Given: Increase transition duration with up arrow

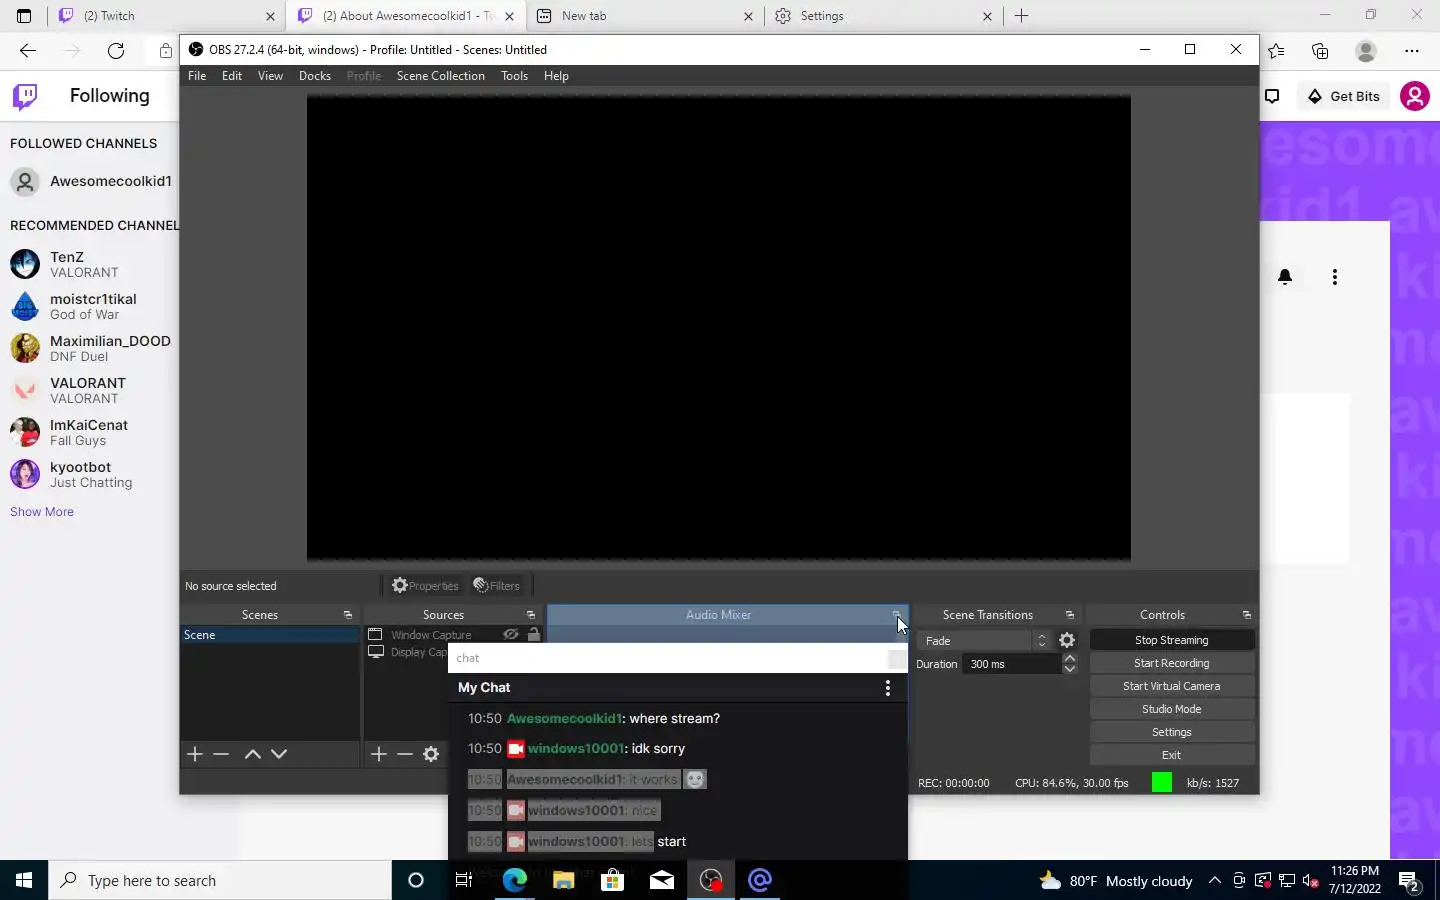Looking at the screenshot, I should pos(1069,658).
